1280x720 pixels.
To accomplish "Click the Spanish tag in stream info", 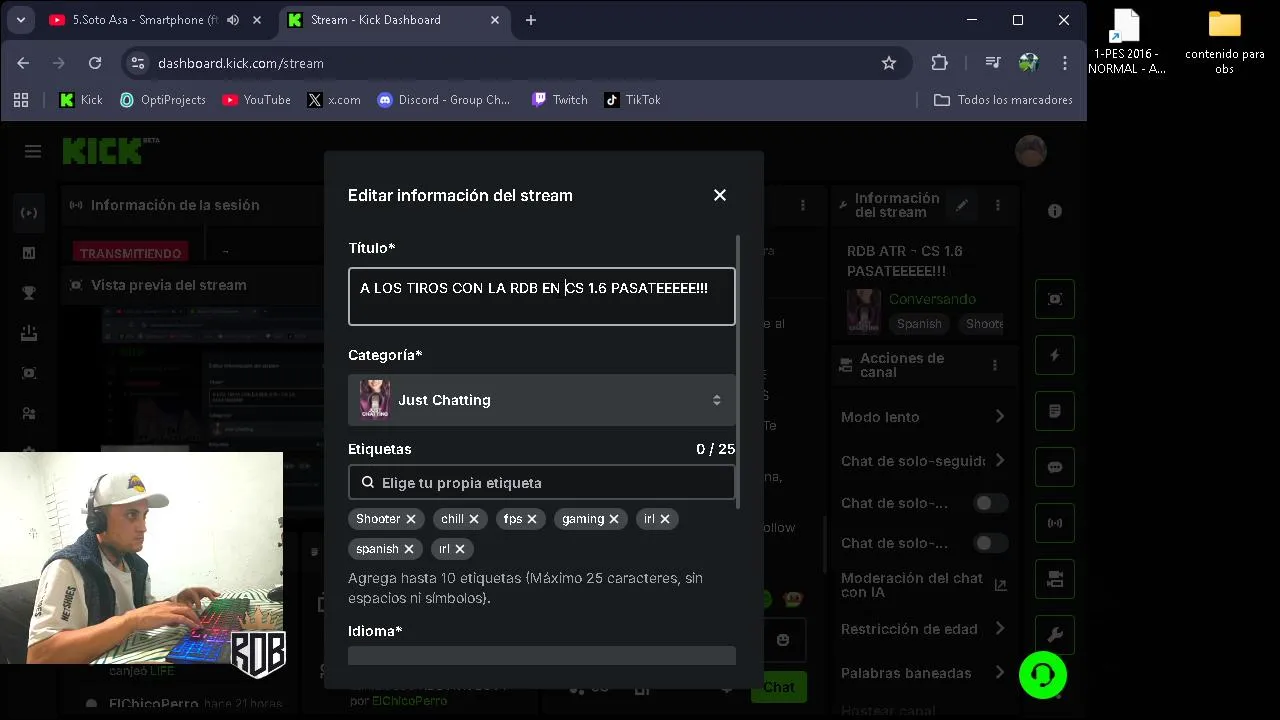I will (919, 324).
